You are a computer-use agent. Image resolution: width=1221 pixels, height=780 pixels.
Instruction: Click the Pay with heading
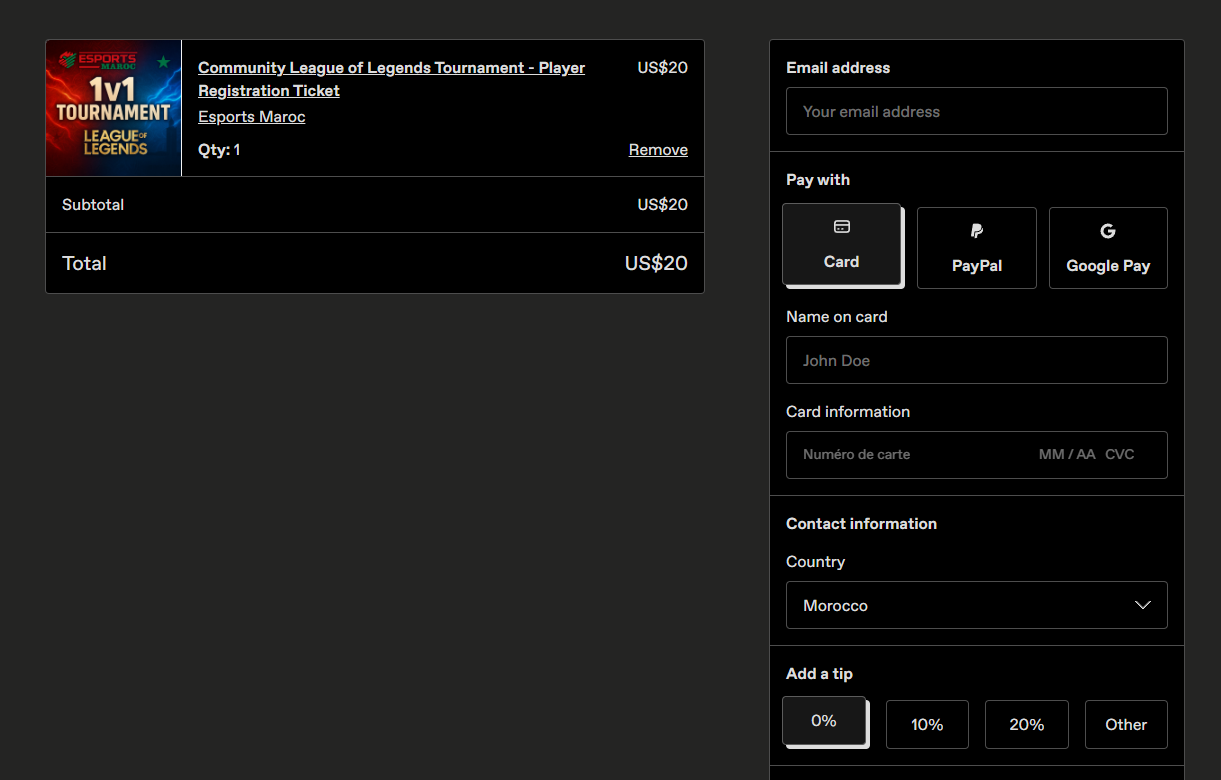(818, 179)
